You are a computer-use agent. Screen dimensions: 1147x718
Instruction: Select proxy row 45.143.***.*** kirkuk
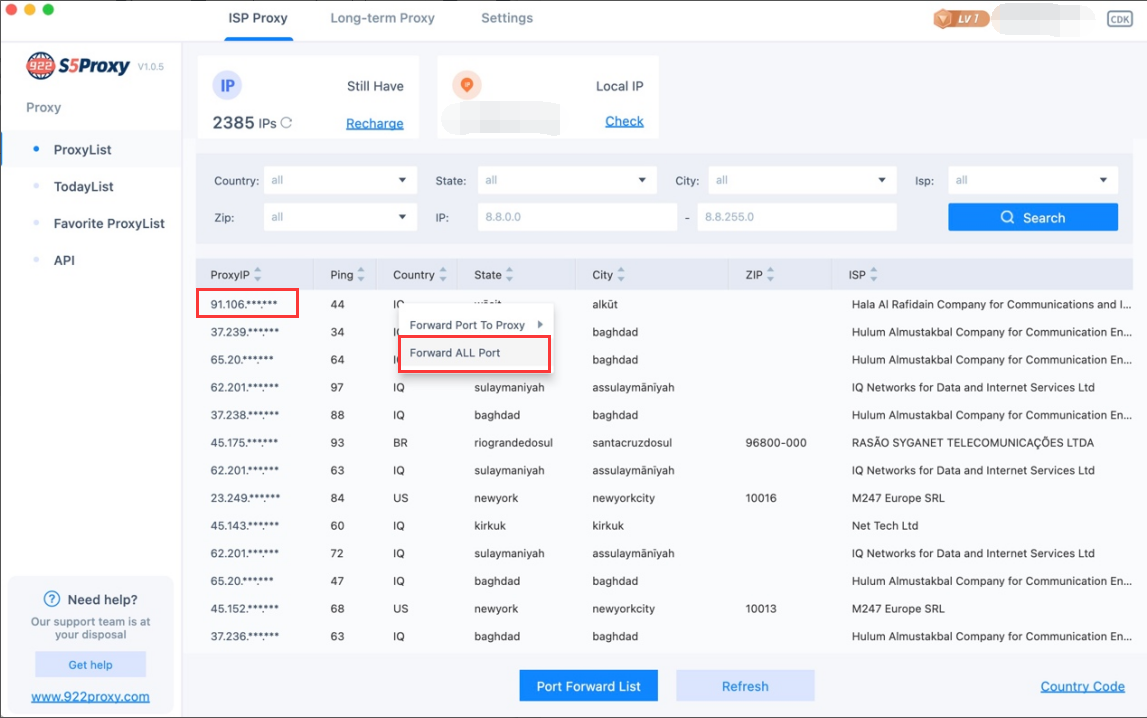664,526
